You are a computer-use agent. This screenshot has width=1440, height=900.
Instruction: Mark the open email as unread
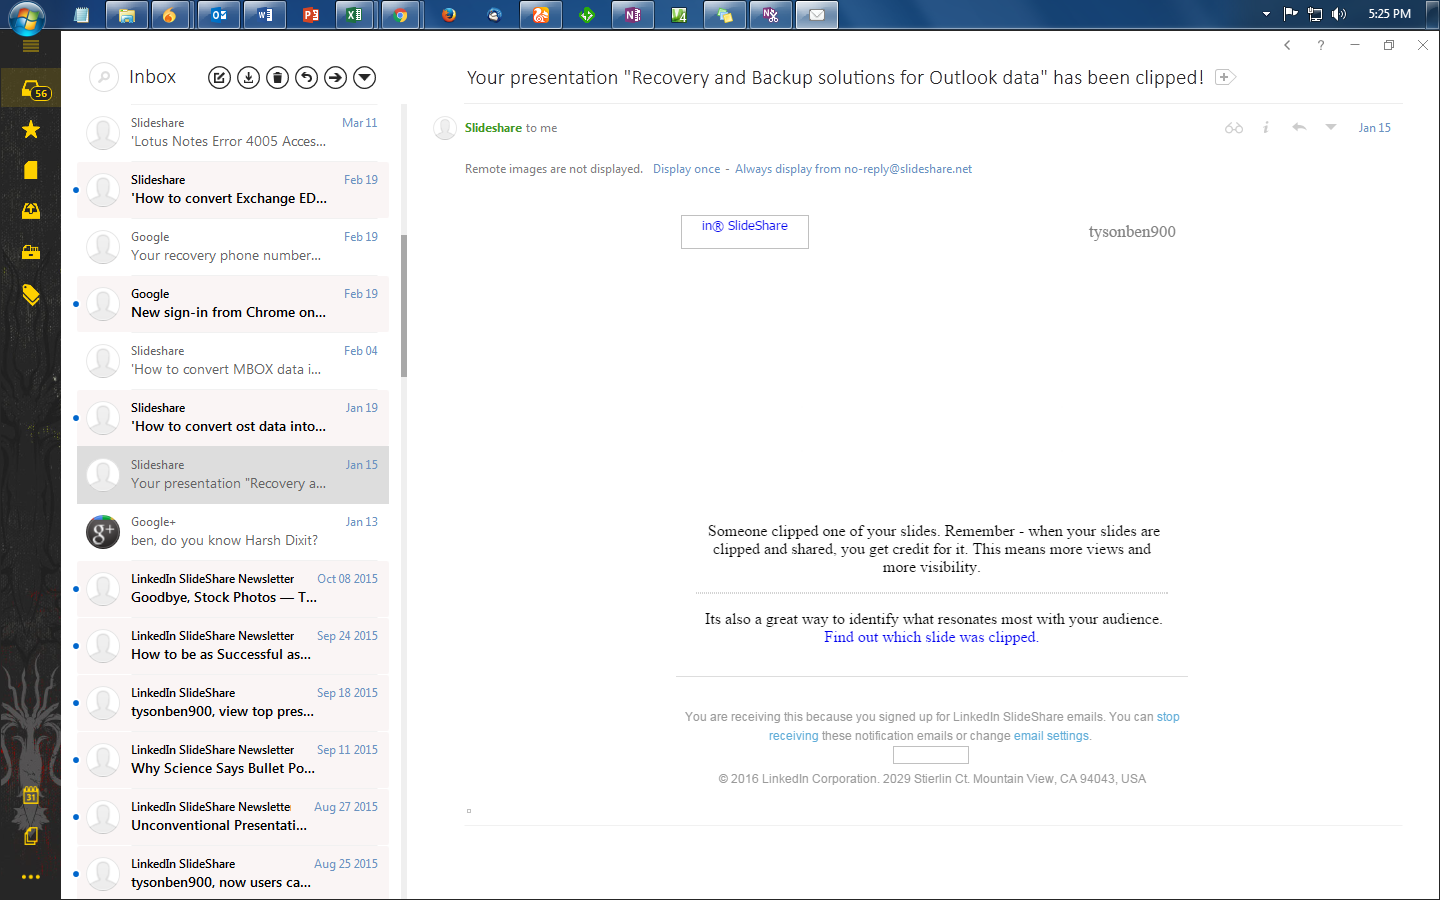tap(1233, 127)
